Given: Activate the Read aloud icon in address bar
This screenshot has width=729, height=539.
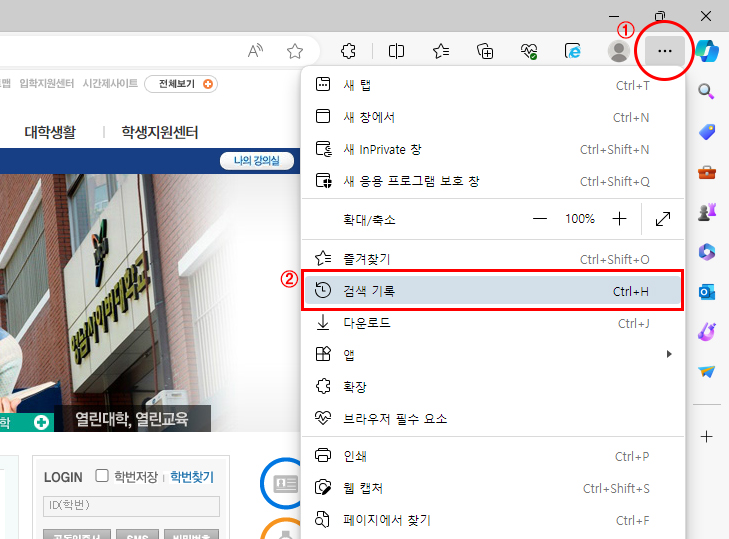Looking at the screenshot, I should tap(255, 51).
